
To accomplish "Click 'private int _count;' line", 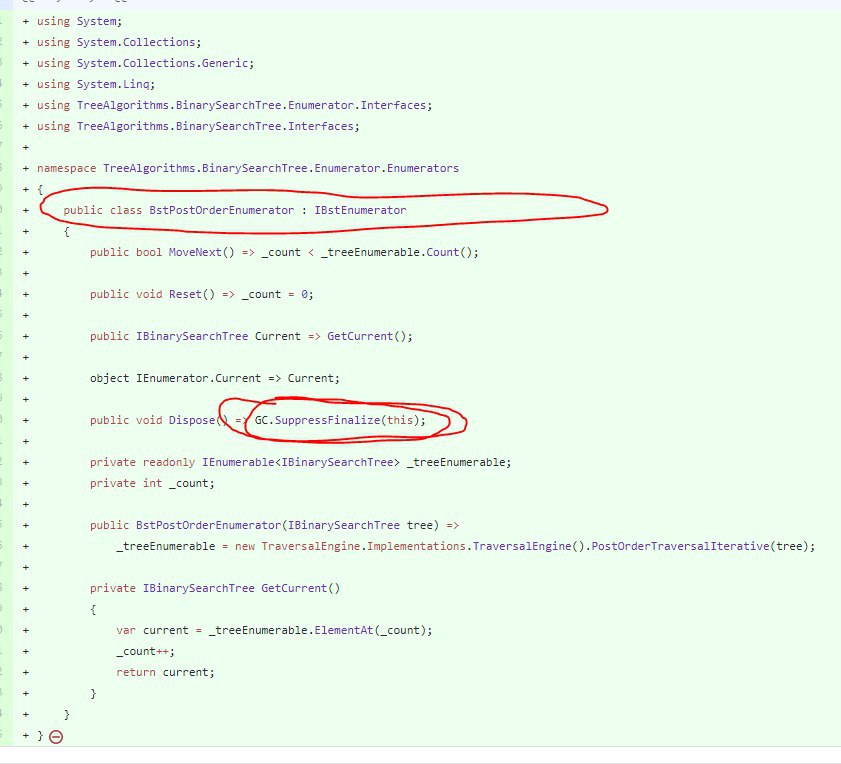I will (152, 483).
